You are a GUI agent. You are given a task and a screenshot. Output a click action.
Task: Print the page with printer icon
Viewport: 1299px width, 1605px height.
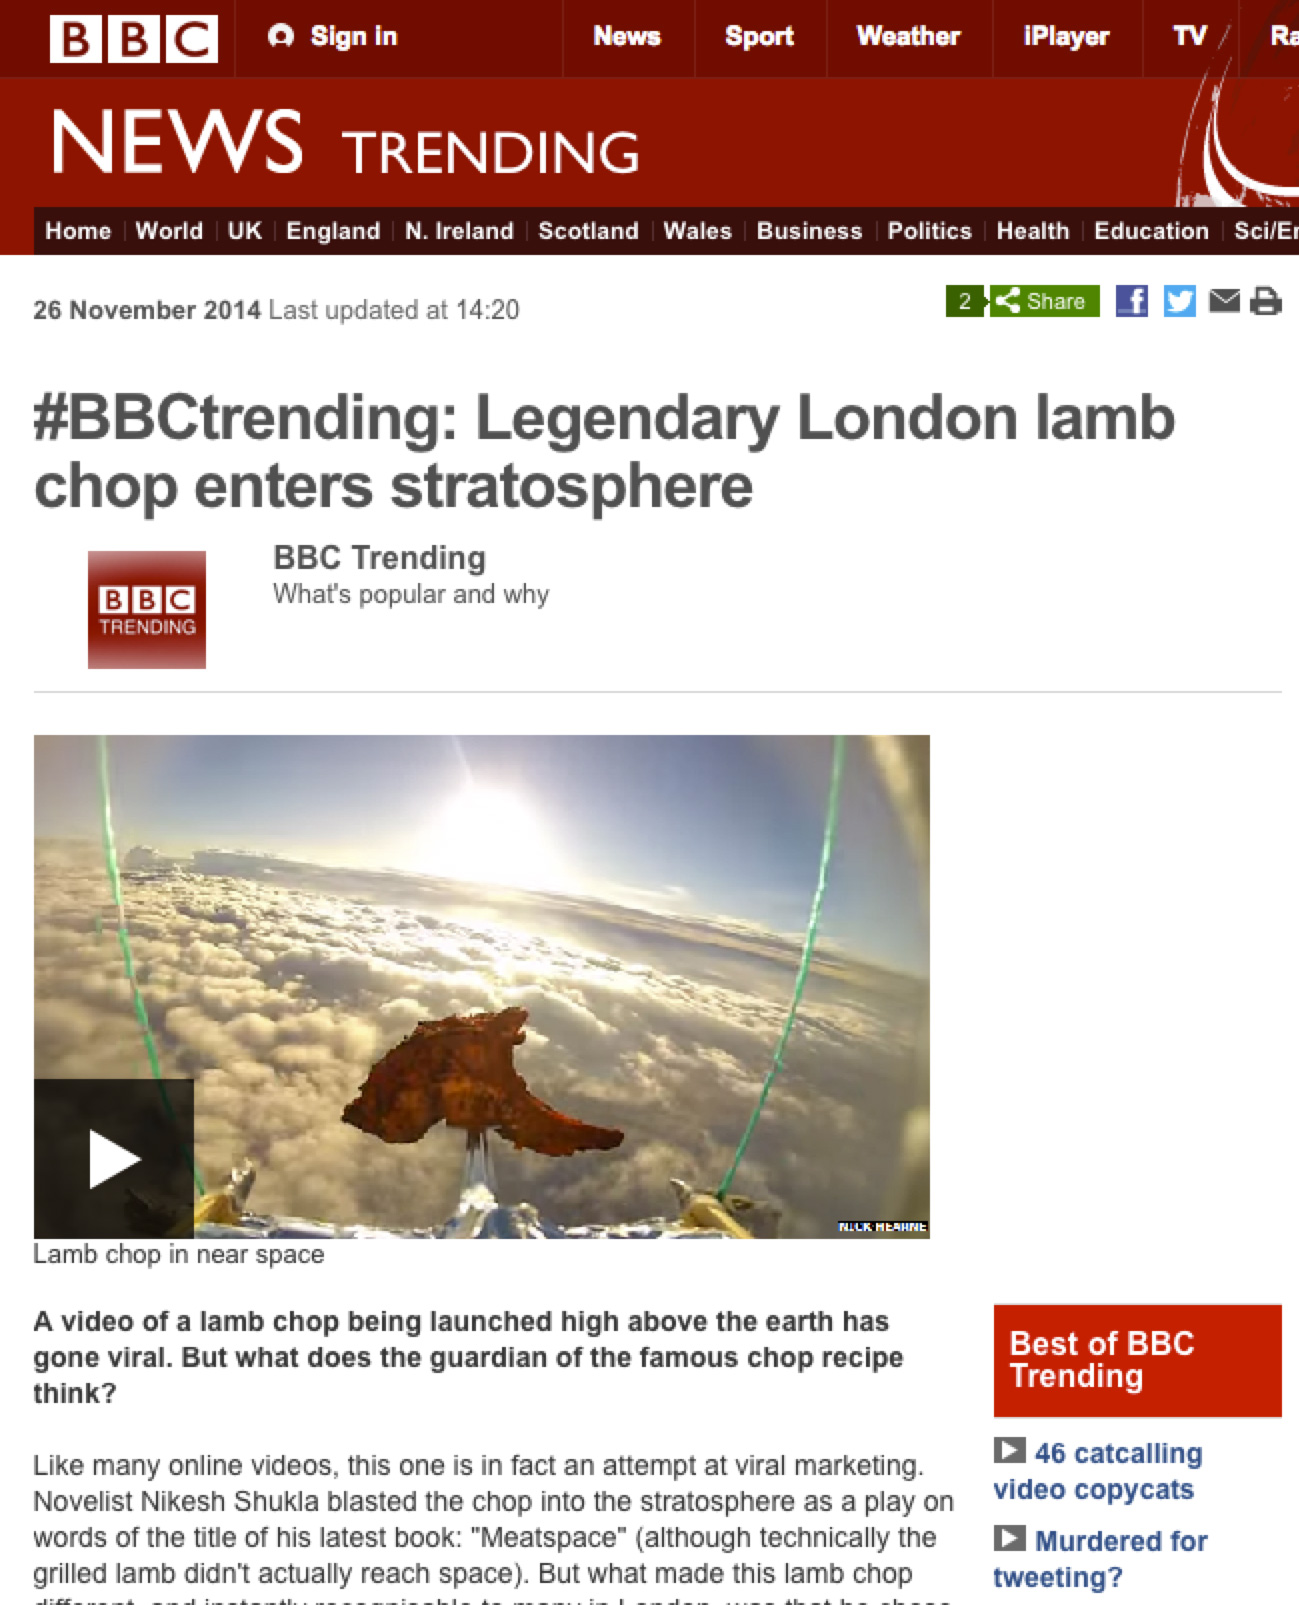(x=1266, y=301)
